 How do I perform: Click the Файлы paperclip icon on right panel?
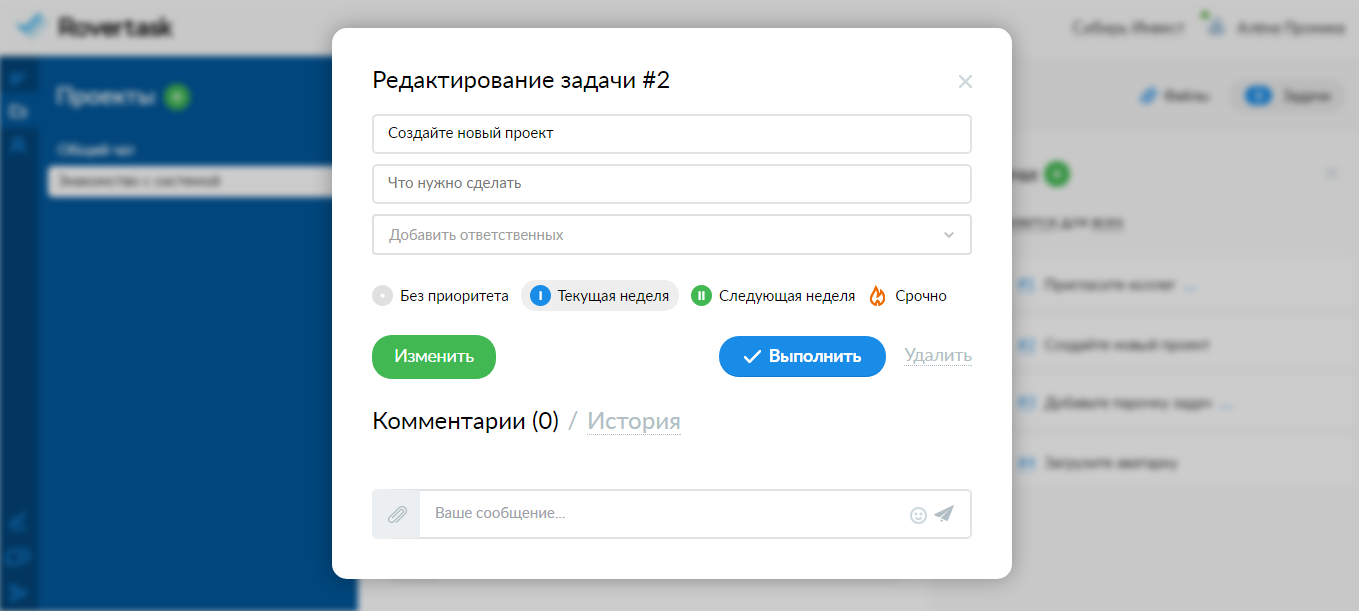1148,95
